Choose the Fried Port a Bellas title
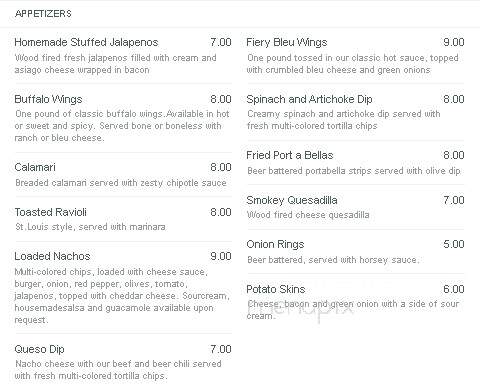 290,155
